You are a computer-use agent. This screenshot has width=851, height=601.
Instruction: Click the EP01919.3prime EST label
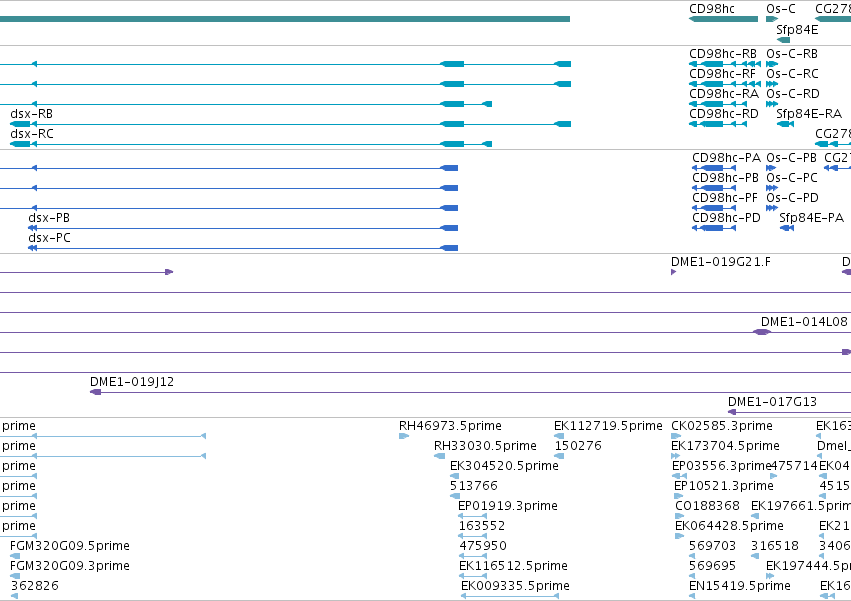coord(507,506)
